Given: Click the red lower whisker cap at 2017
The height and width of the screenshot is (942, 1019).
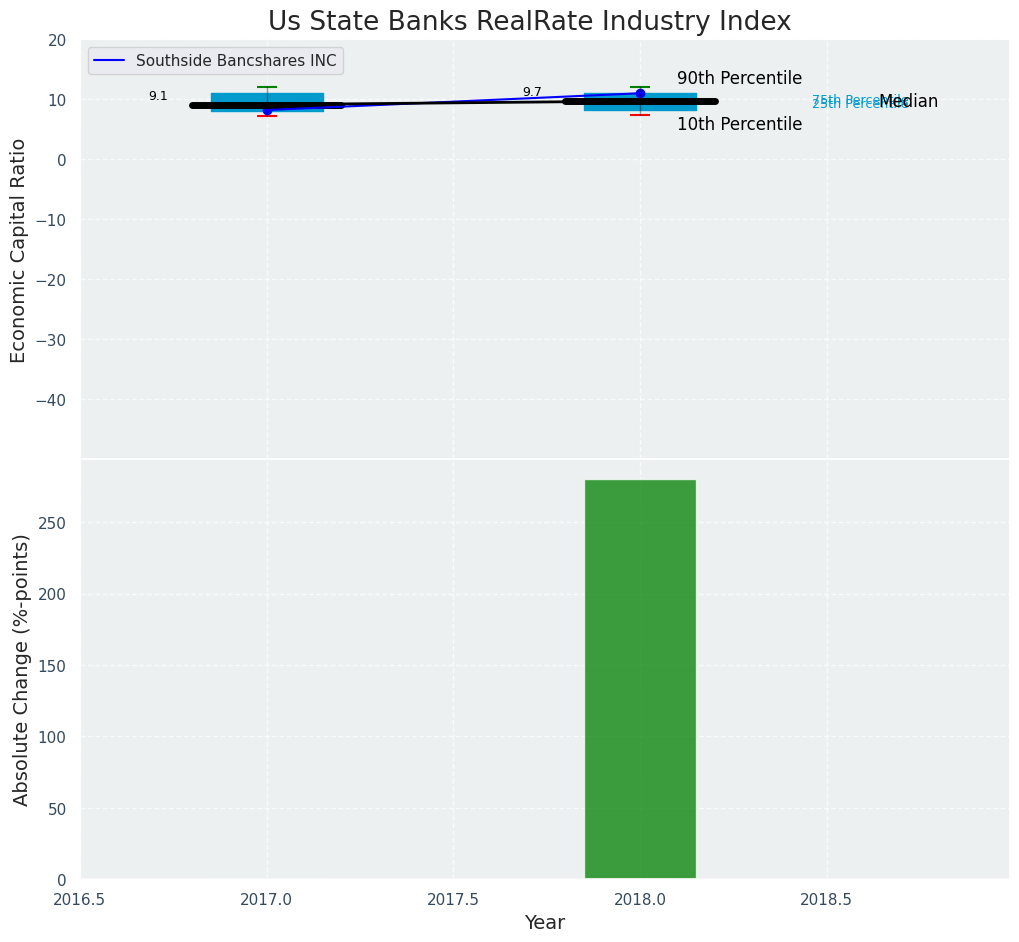Looking at the screenshot, I should tap(267, 116).
